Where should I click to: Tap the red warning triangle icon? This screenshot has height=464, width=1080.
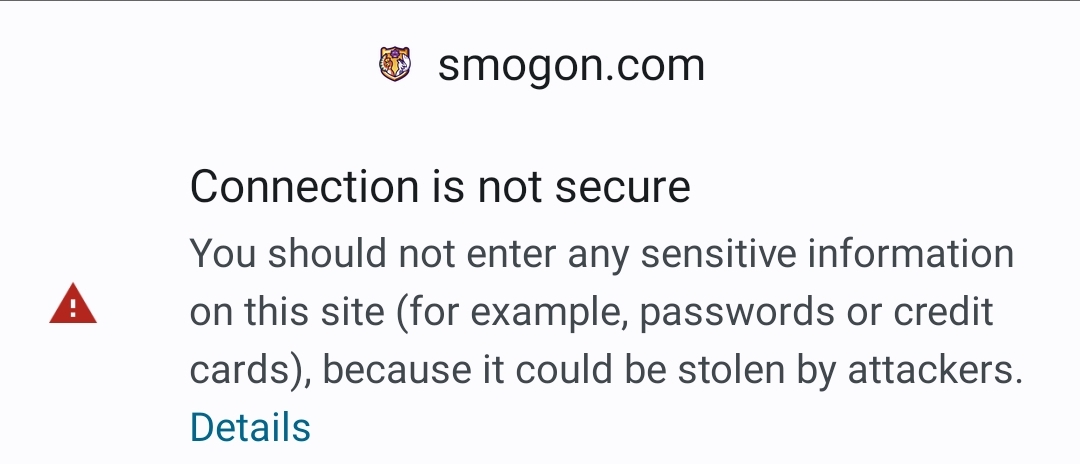click(x=73, y=304)
